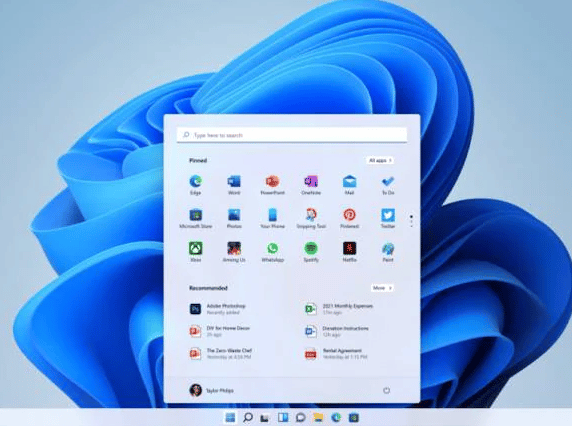
Task: Open OneNote pinned app
Action: (311, 185)
